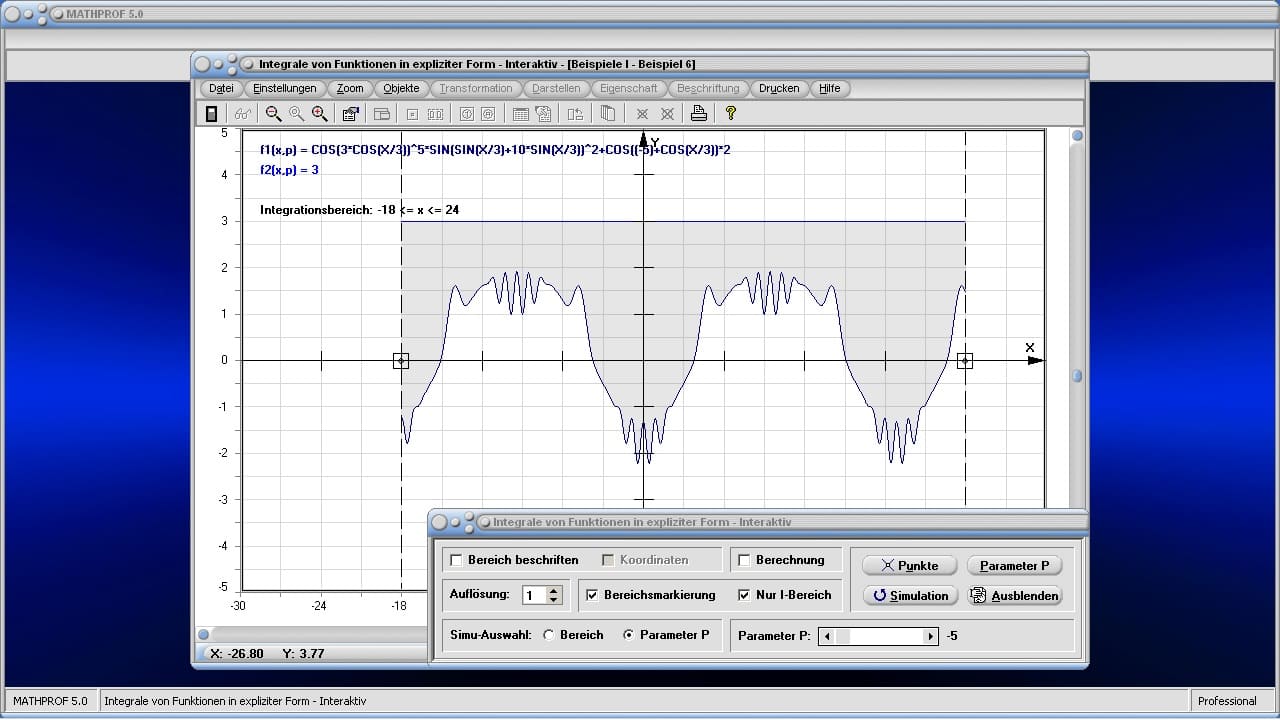Screen dimensions: 1280x720
Task: Click the single small square toolbar icon
Action: (x=413, y=114)
